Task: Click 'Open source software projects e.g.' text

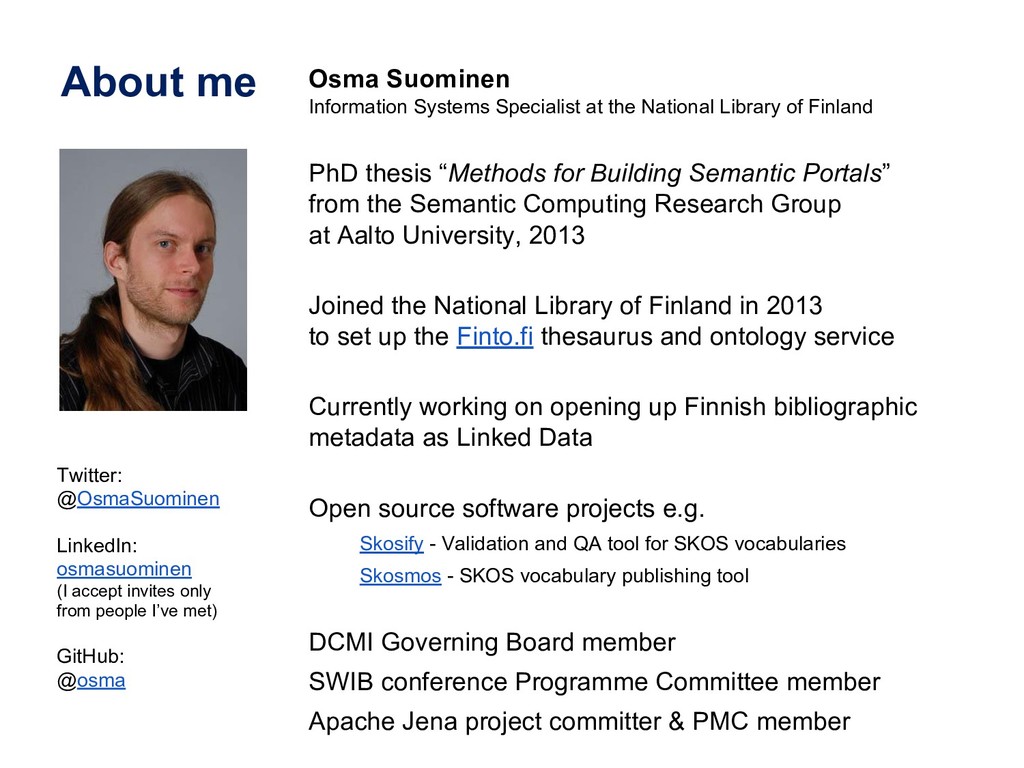Action: click(506, 509)
